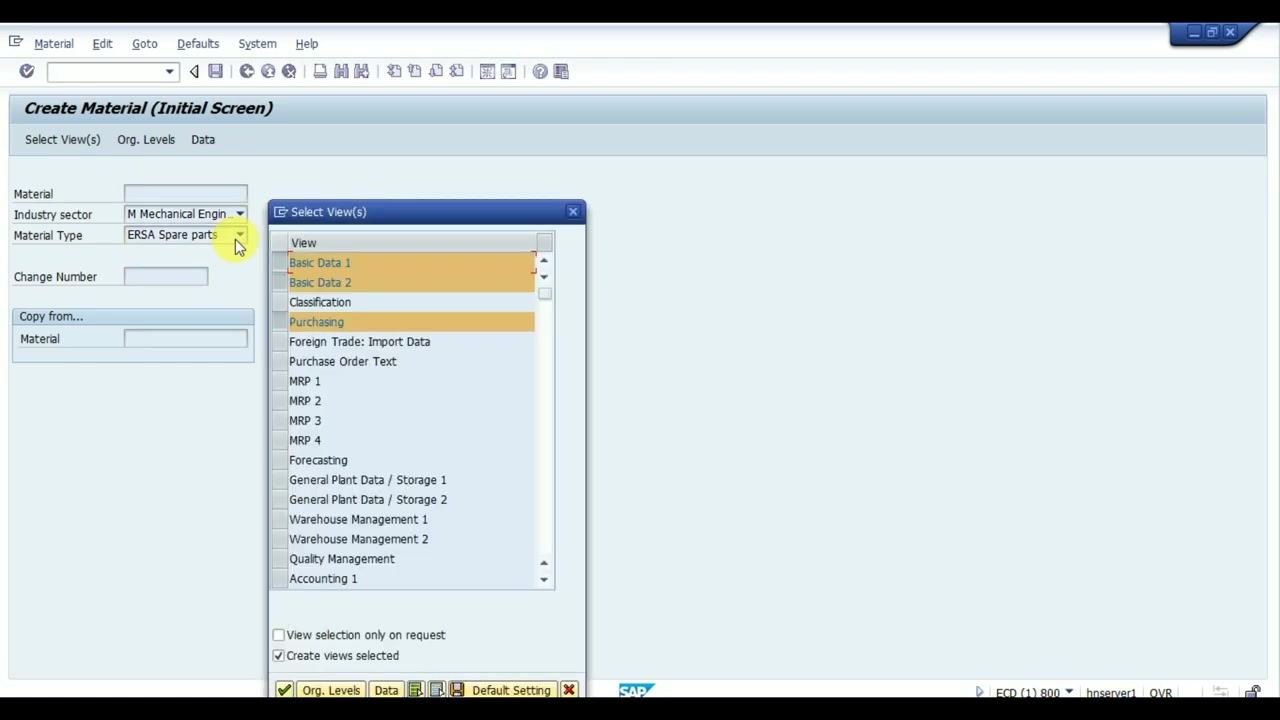1280x720 pixels.
Task: Confirm view selection with the green checkmark
Action: 284,690
